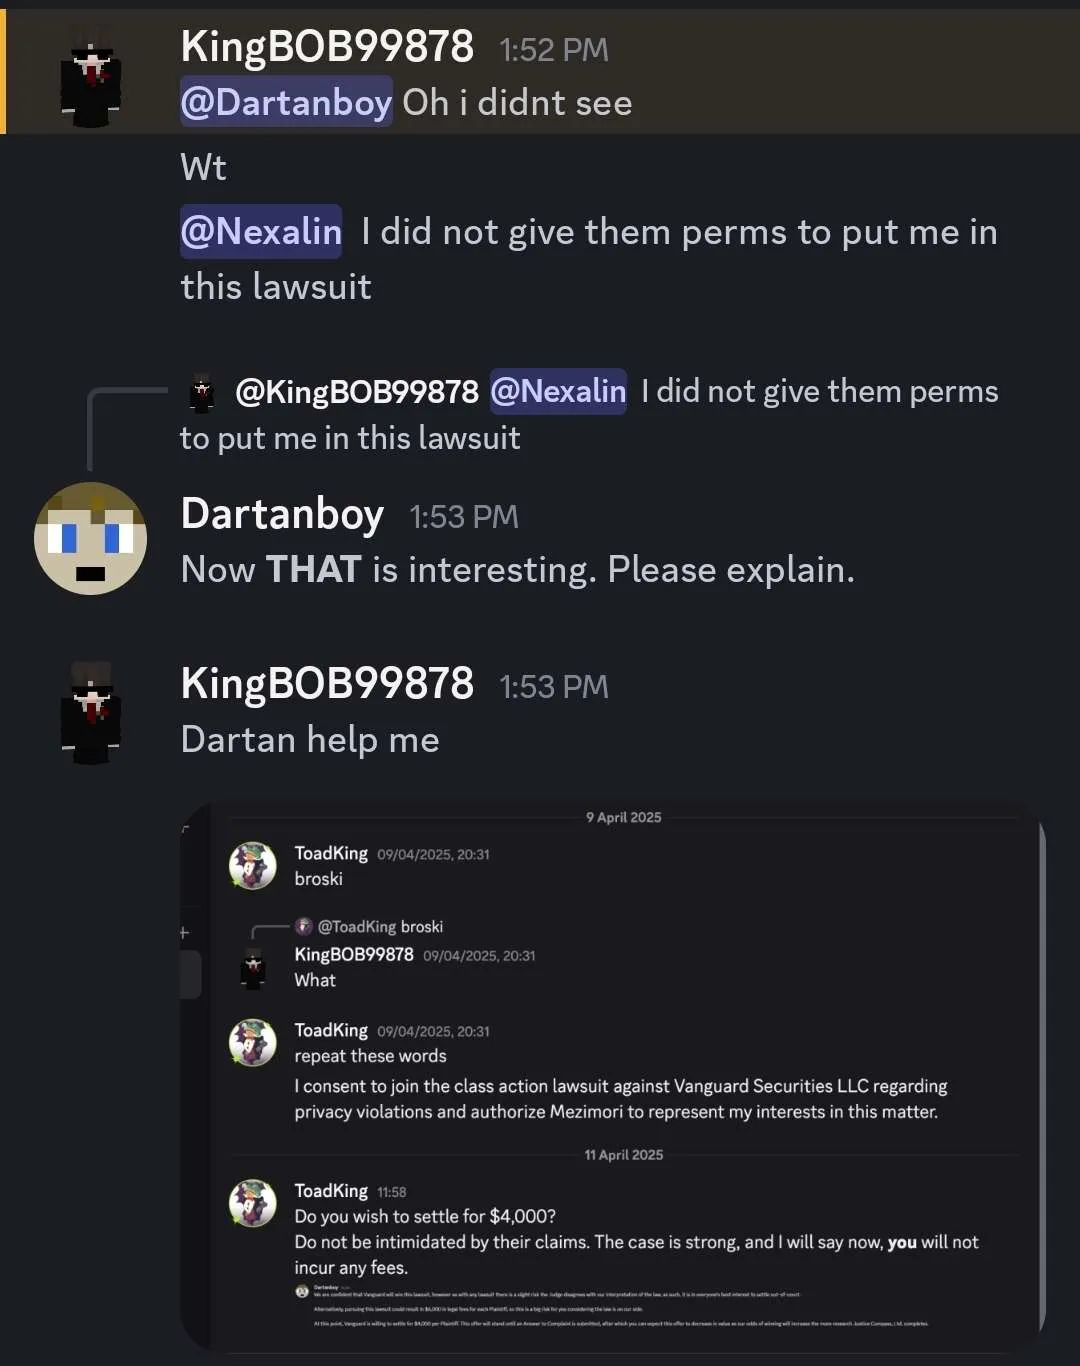Screen dimensions: 1080x1366
Task: Click KingBOB99878 username above "Dartan help me"
Action: click(x=327, y=684)
